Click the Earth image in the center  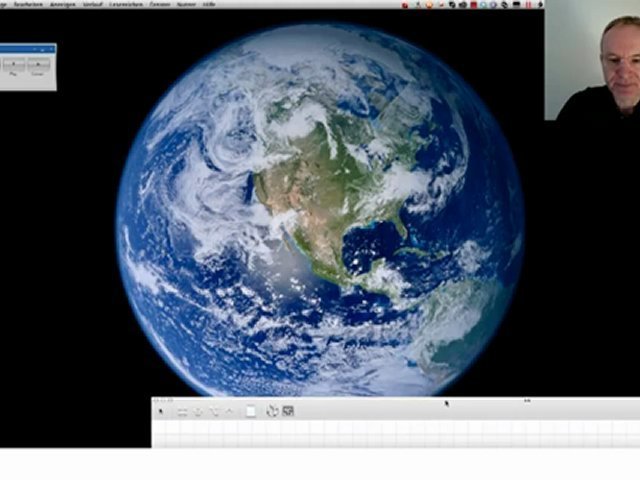coord(320,210)
